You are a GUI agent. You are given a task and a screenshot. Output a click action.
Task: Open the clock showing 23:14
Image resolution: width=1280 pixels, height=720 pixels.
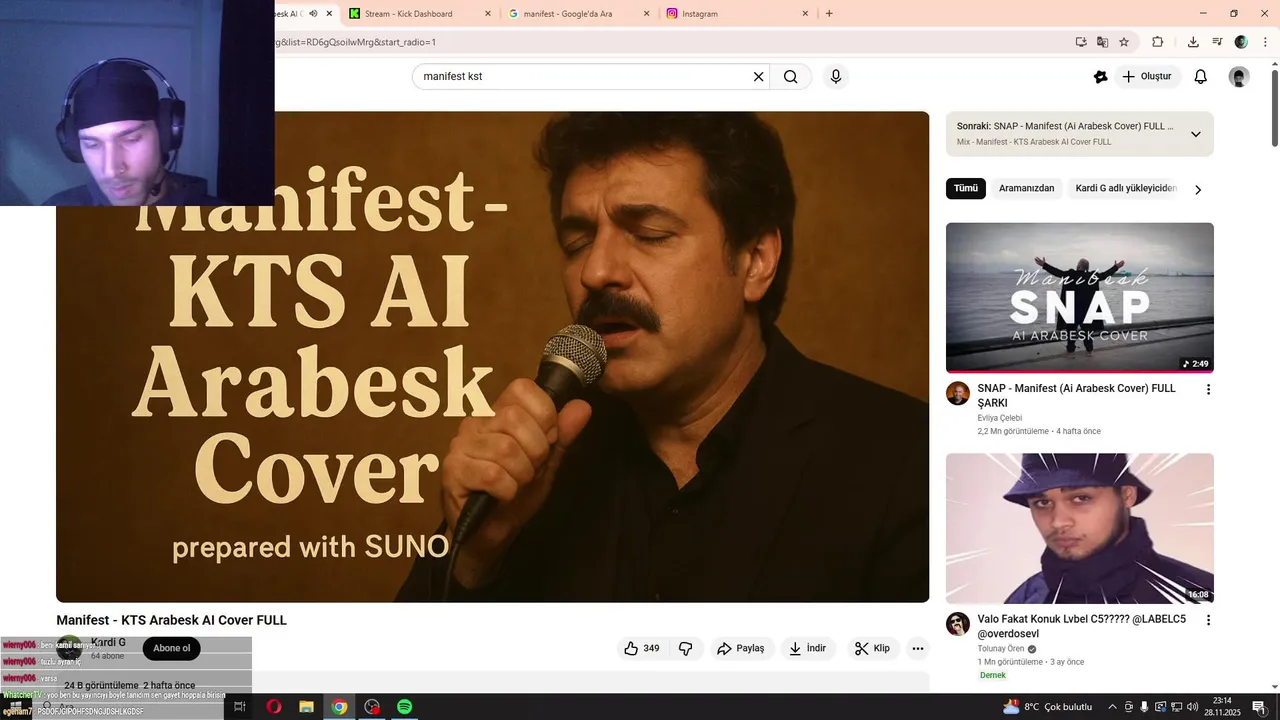(x=1222, y=707)
